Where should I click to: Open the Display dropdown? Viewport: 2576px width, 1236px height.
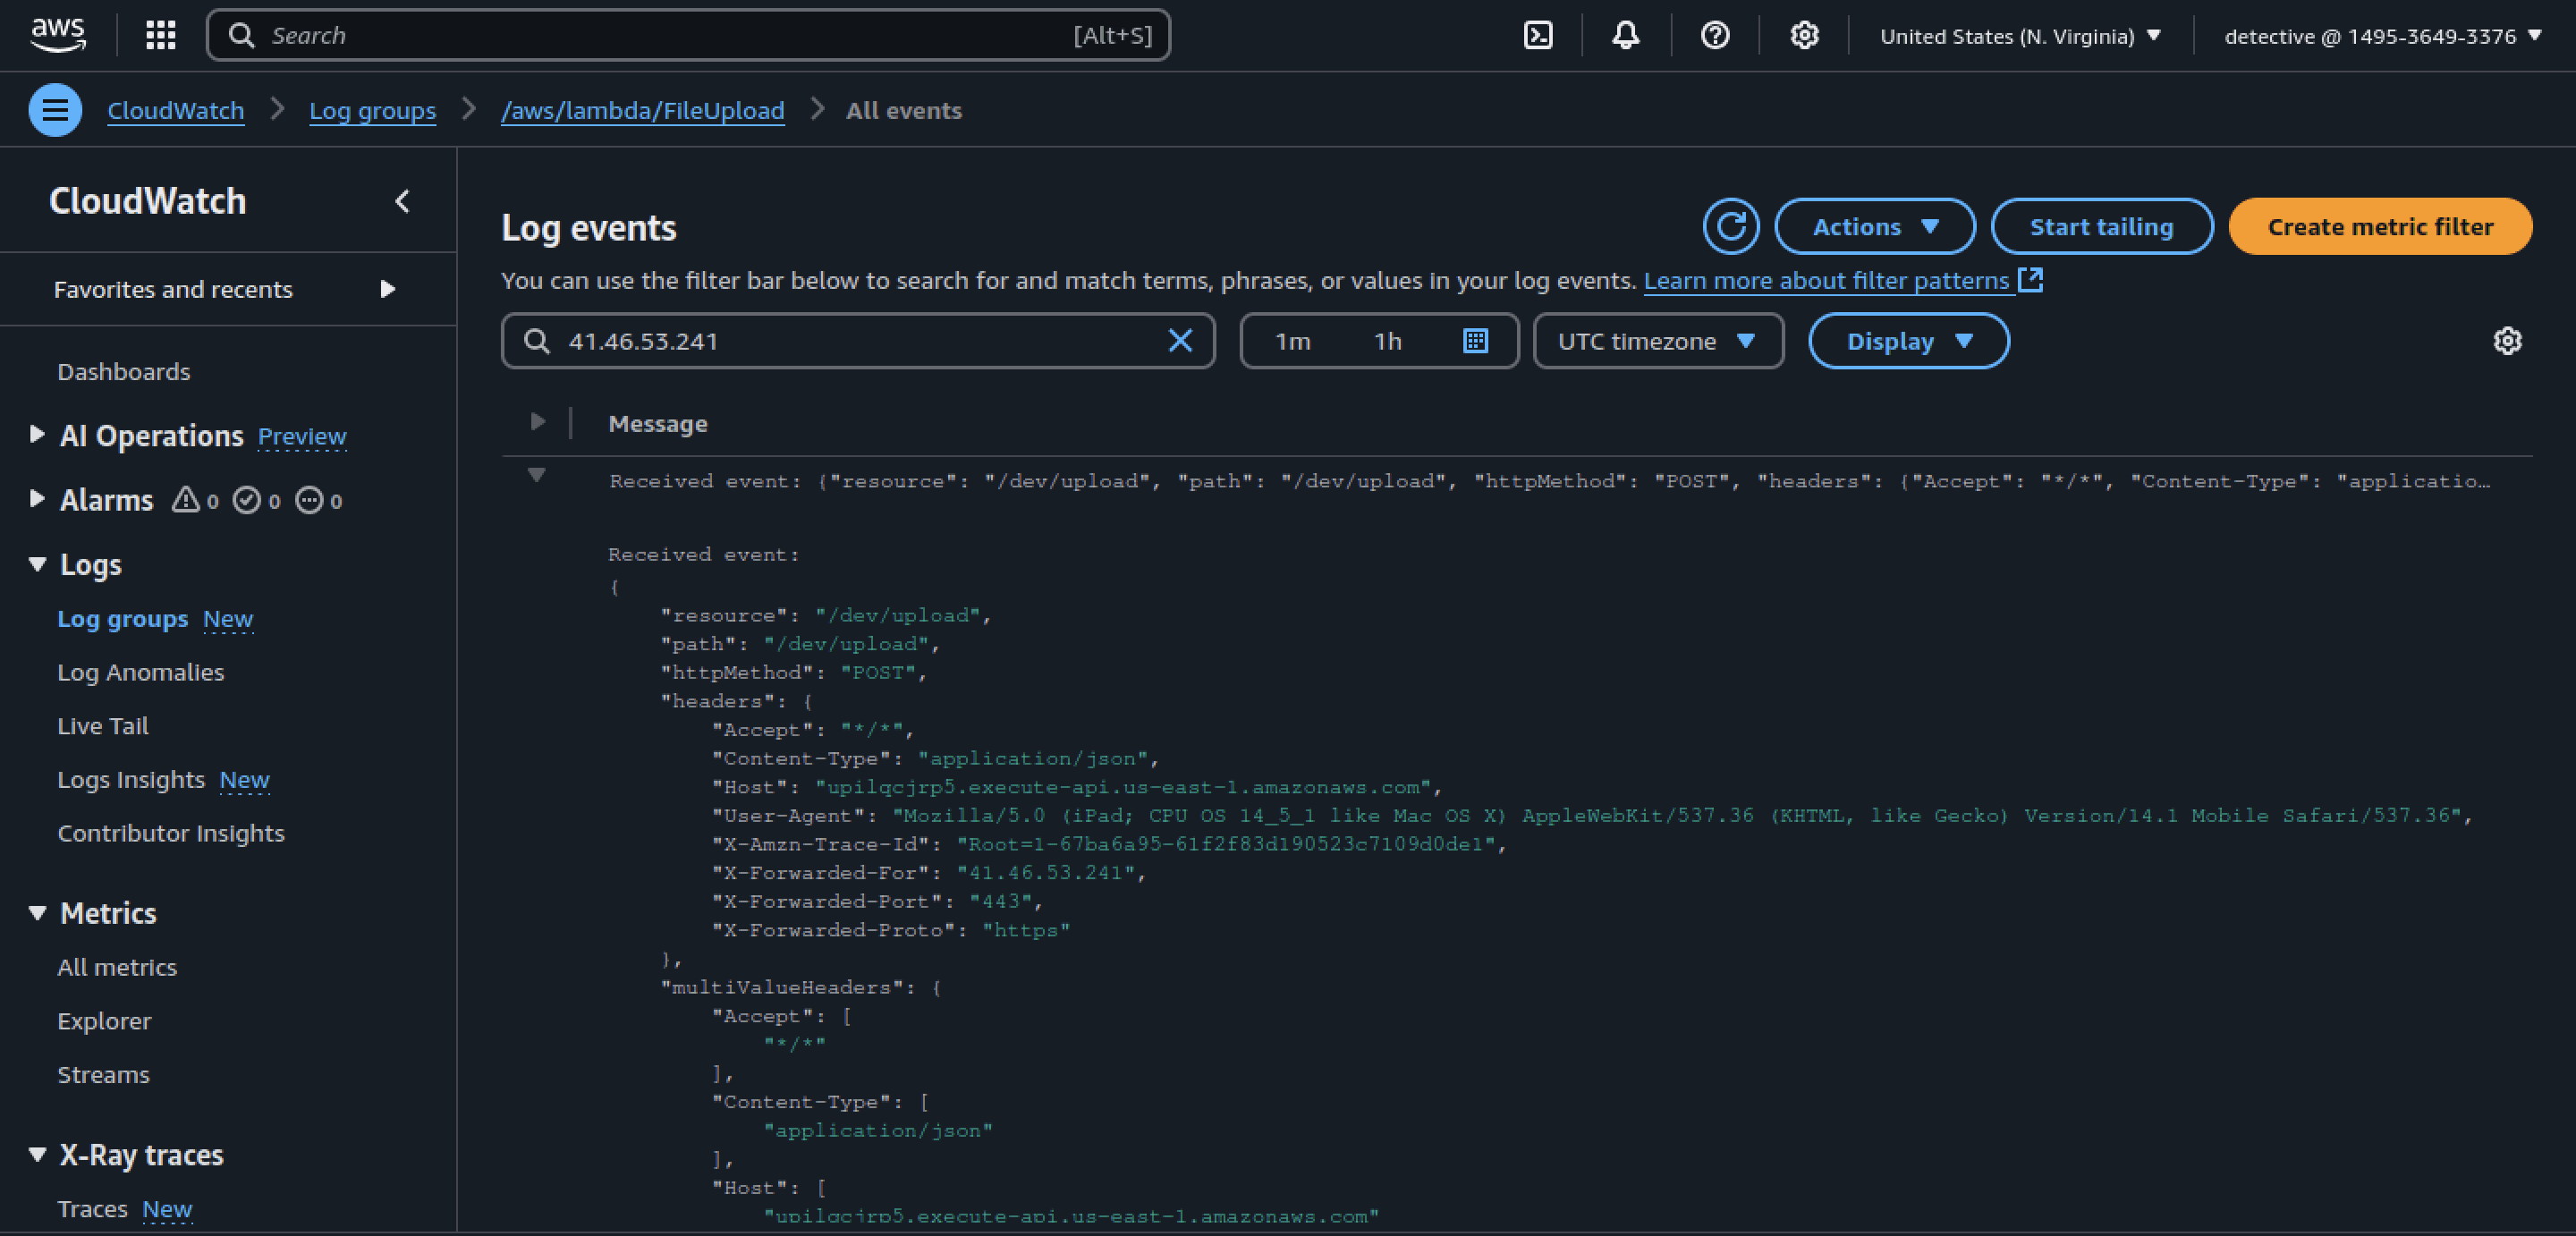(1908, 341)
